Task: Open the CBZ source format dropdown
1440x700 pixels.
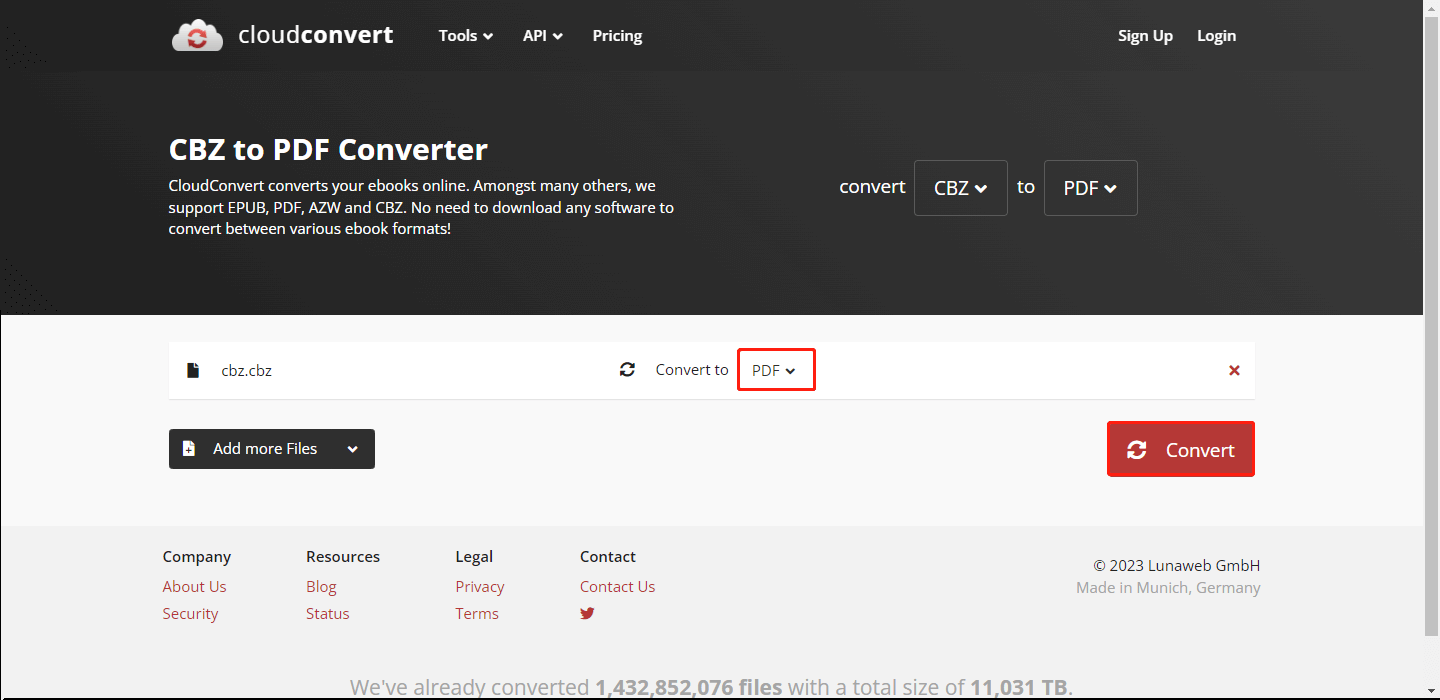Action: (960, 188)
